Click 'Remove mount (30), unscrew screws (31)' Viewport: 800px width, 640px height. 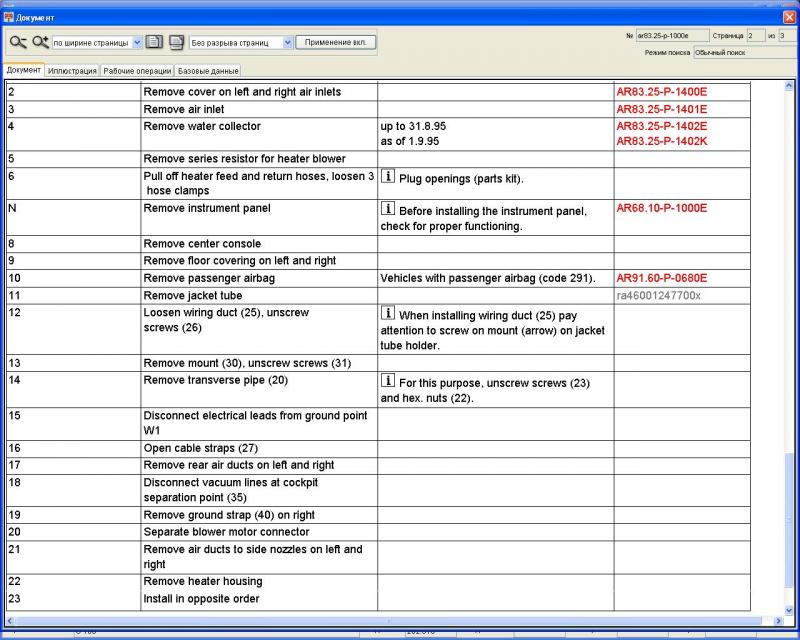pyautogui.click(x=247, y=363)
